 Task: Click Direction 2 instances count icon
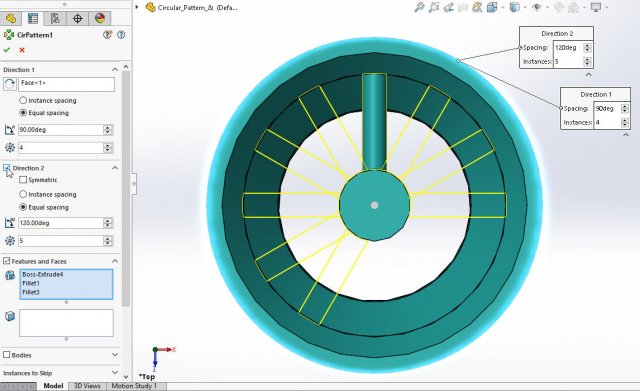coord(10,241)
